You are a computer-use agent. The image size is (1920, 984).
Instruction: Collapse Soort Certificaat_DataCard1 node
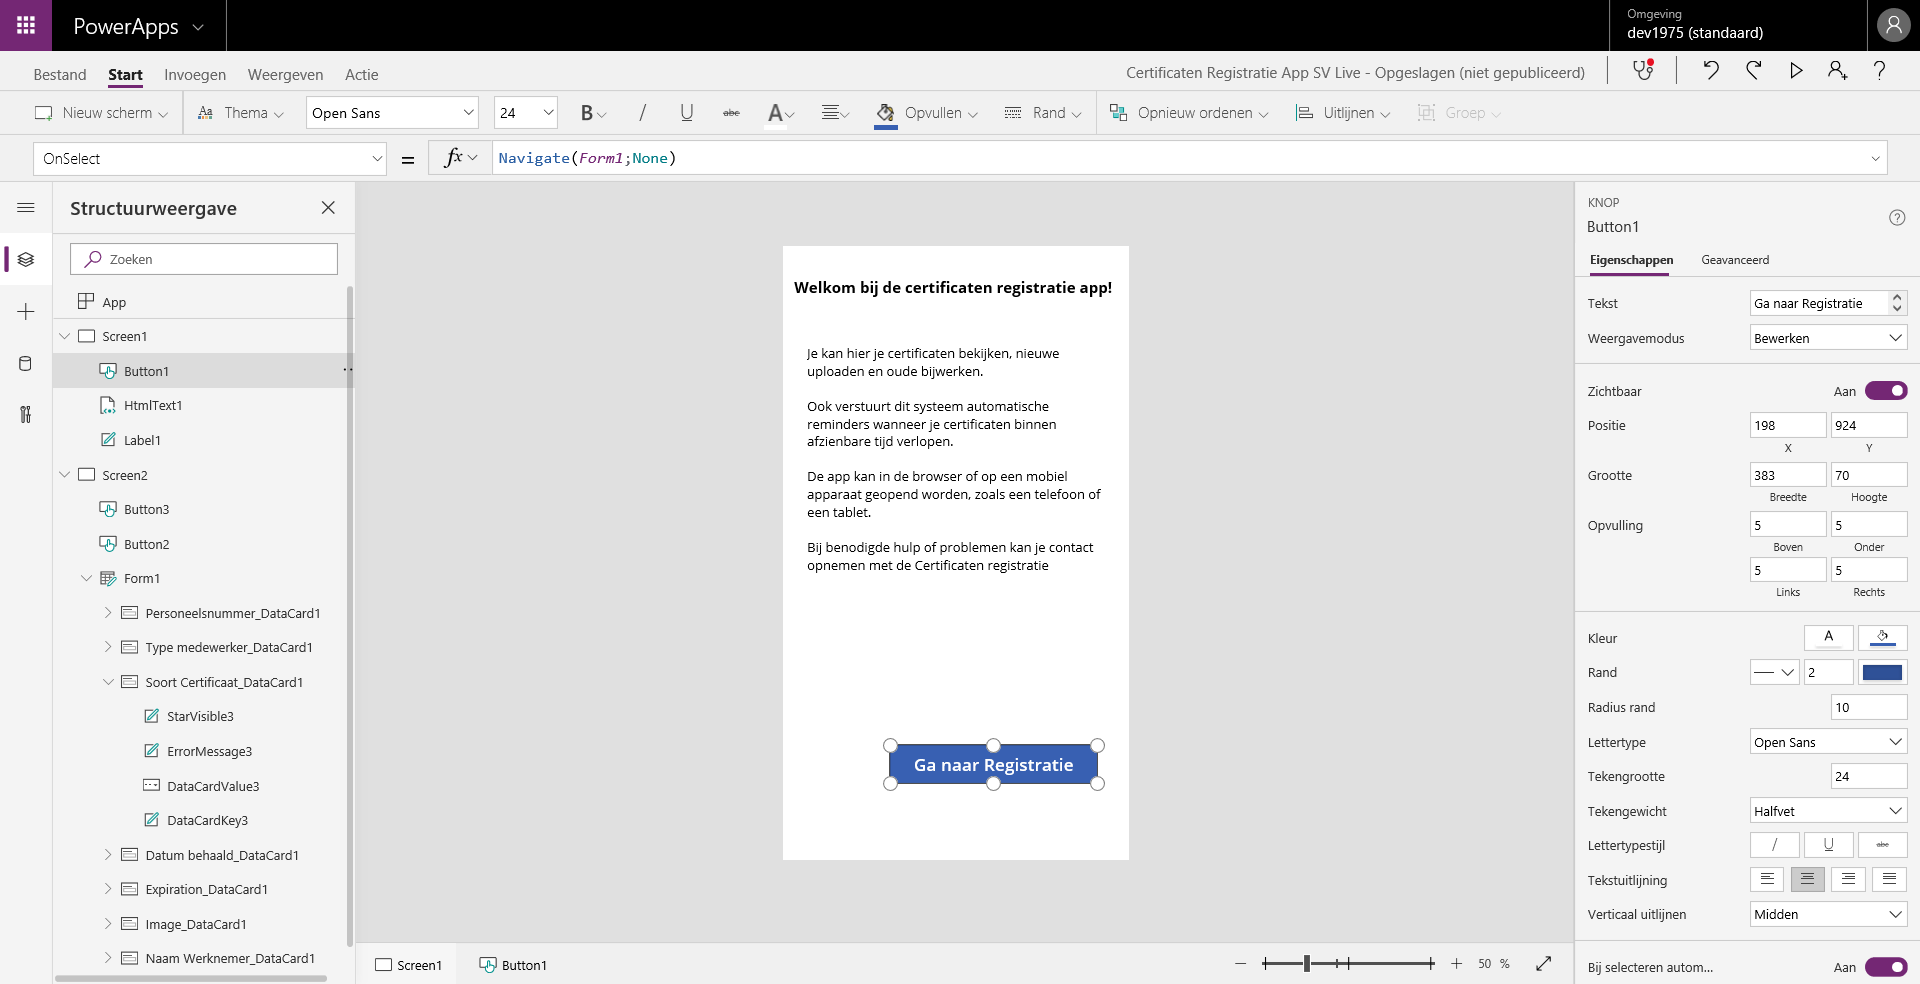click(x=108, y=682)
